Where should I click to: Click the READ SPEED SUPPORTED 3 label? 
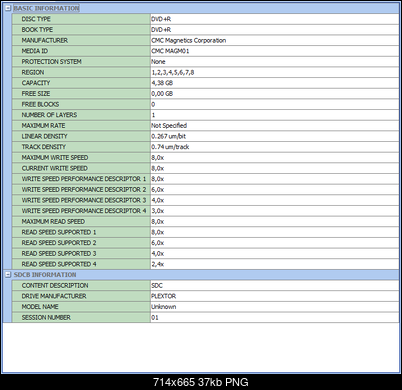(x=59, y=254)
